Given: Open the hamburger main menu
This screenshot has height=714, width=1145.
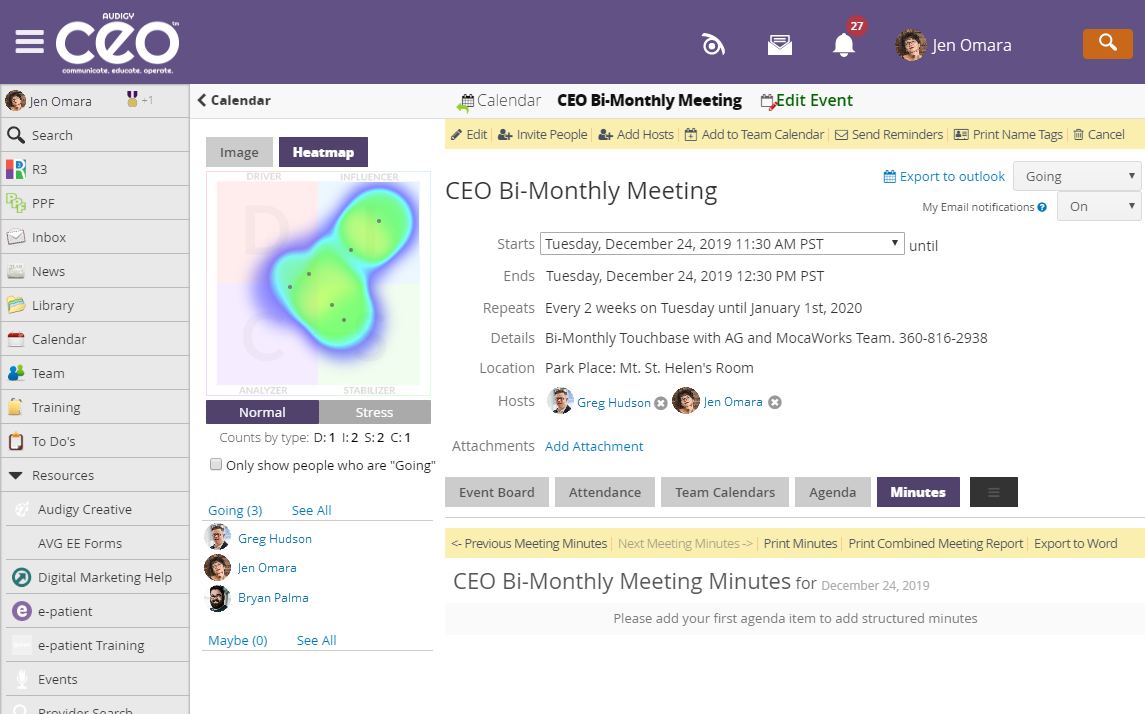Looking at the screenshot, I should pos(29,42).
